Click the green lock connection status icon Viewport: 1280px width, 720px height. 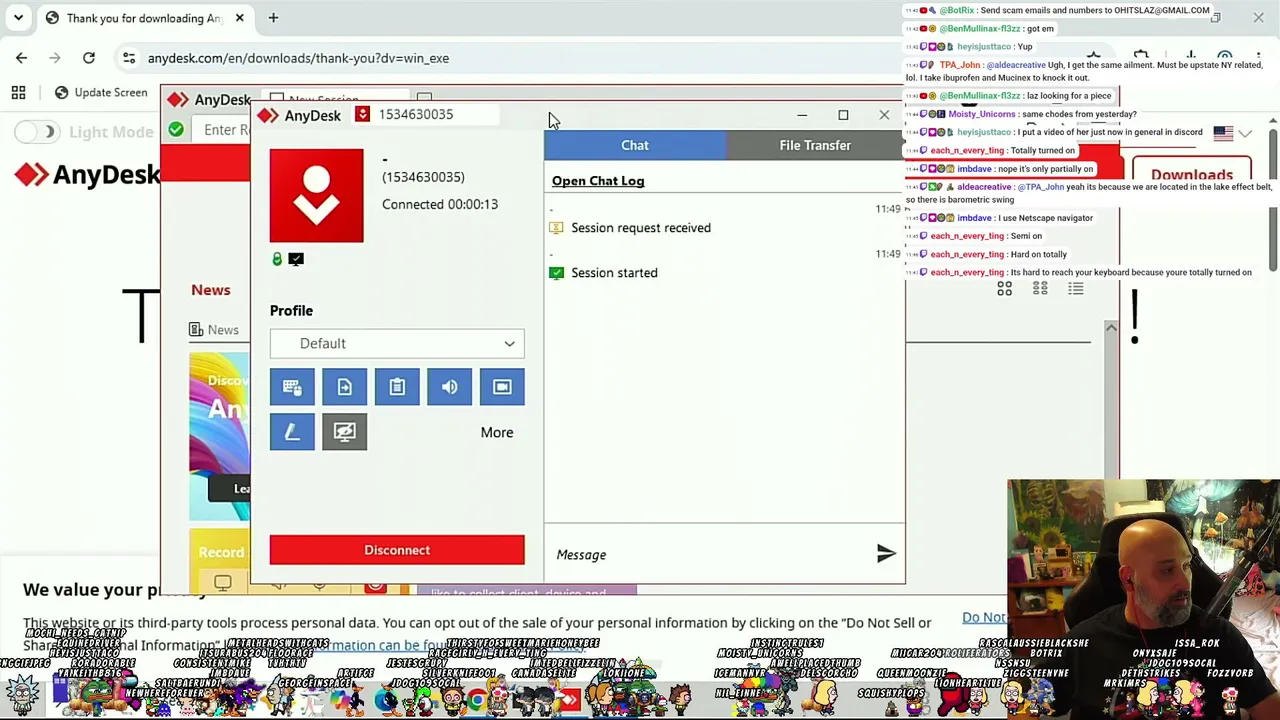(x=277, y=260)
